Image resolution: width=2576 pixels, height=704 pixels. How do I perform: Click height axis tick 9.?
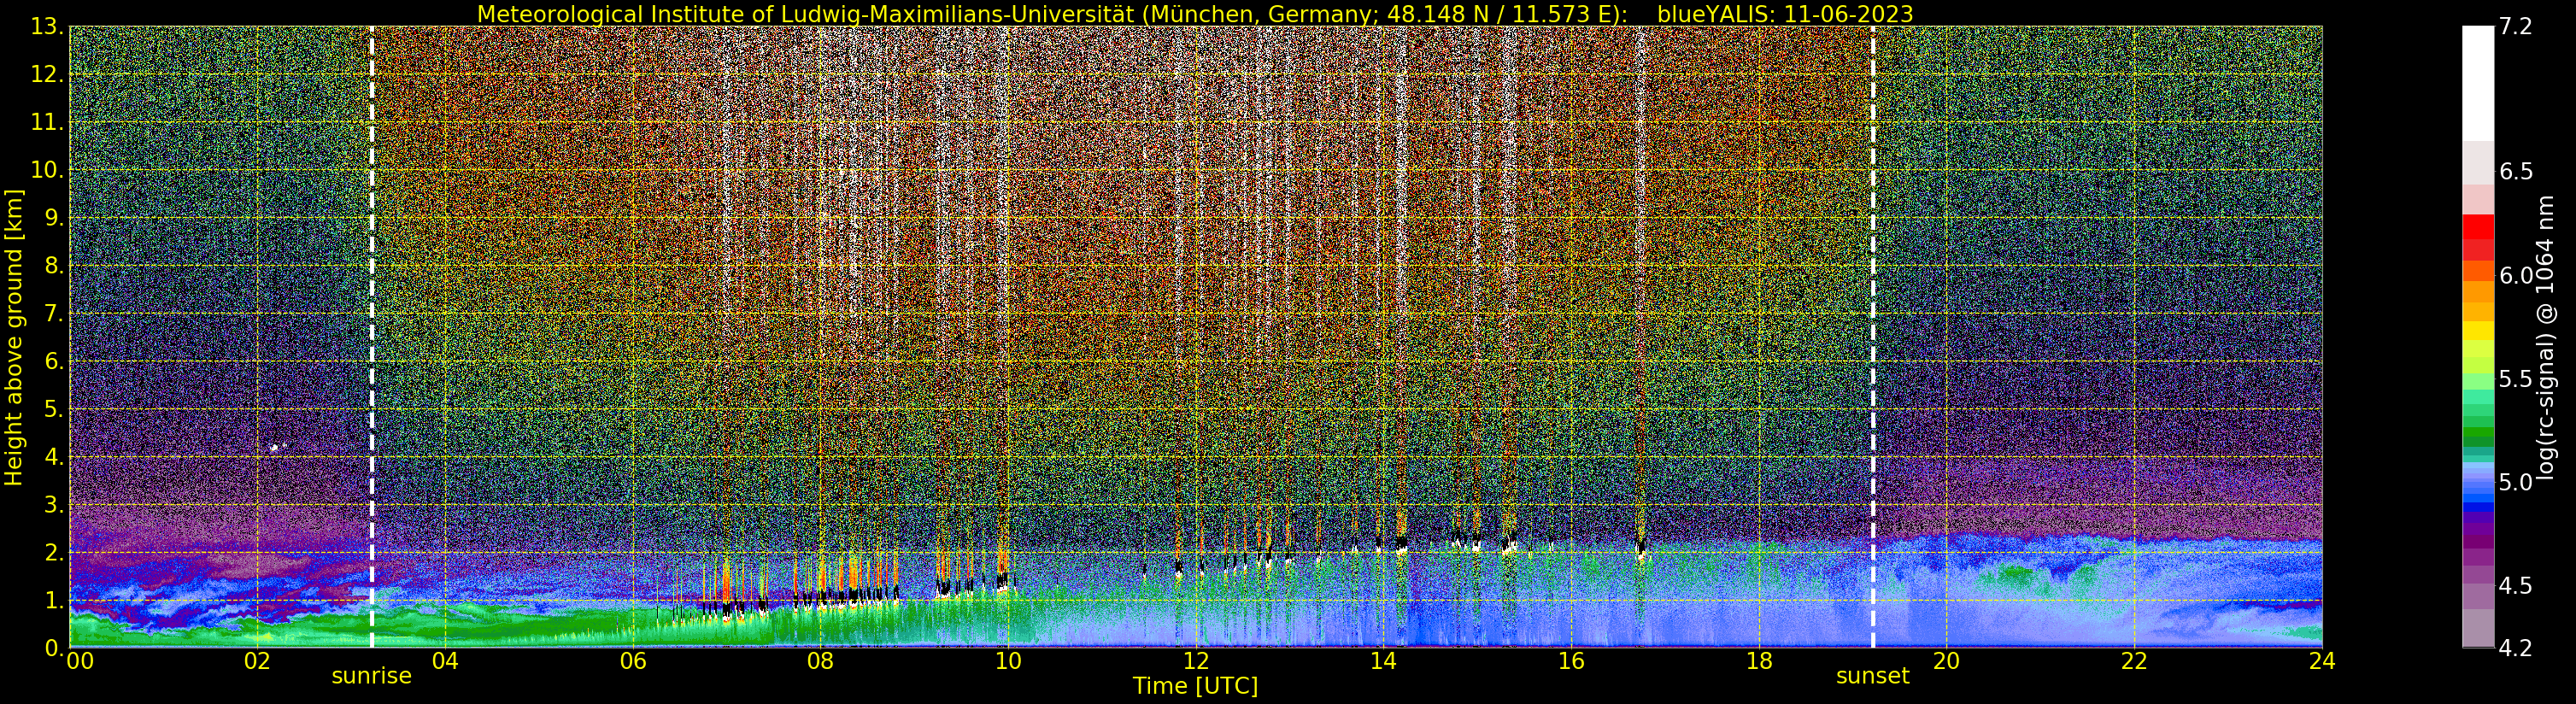[53, 218]
